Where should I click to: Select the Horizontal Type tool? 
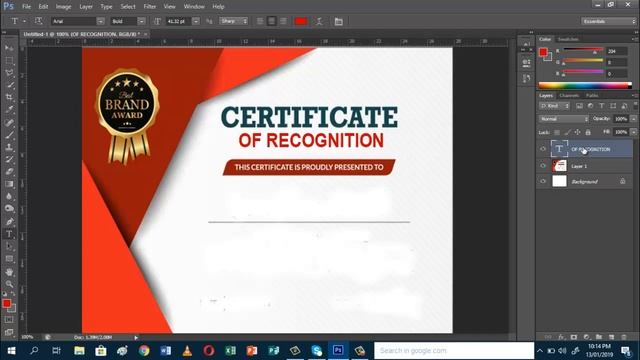coord(9,234)
